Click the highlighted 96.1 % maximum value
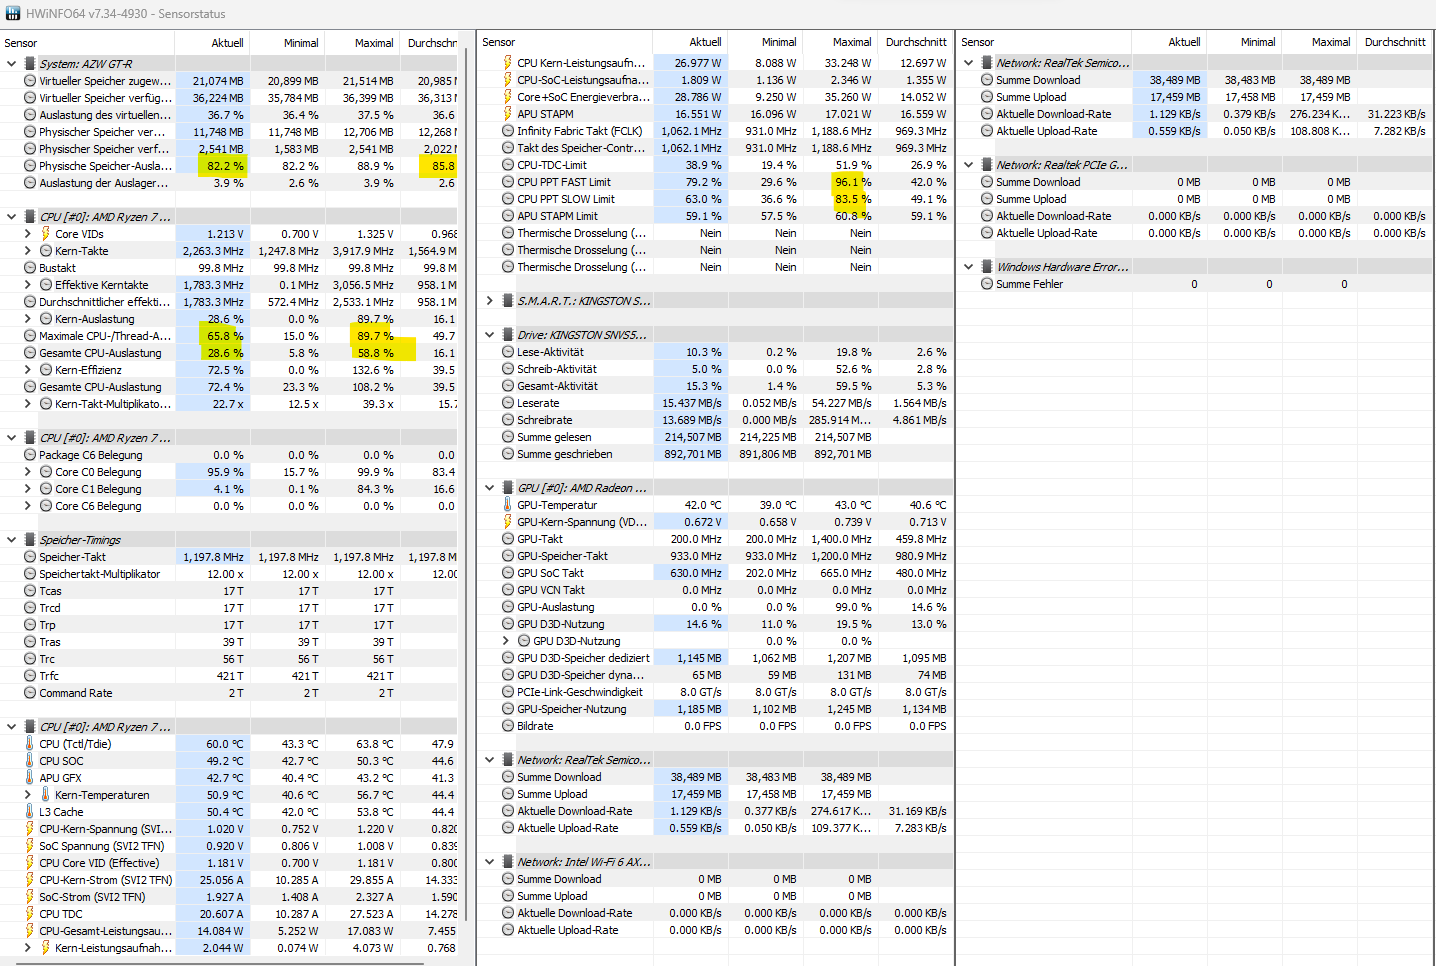This screenshot has height=966, width=1436. [x=853, y=182]
